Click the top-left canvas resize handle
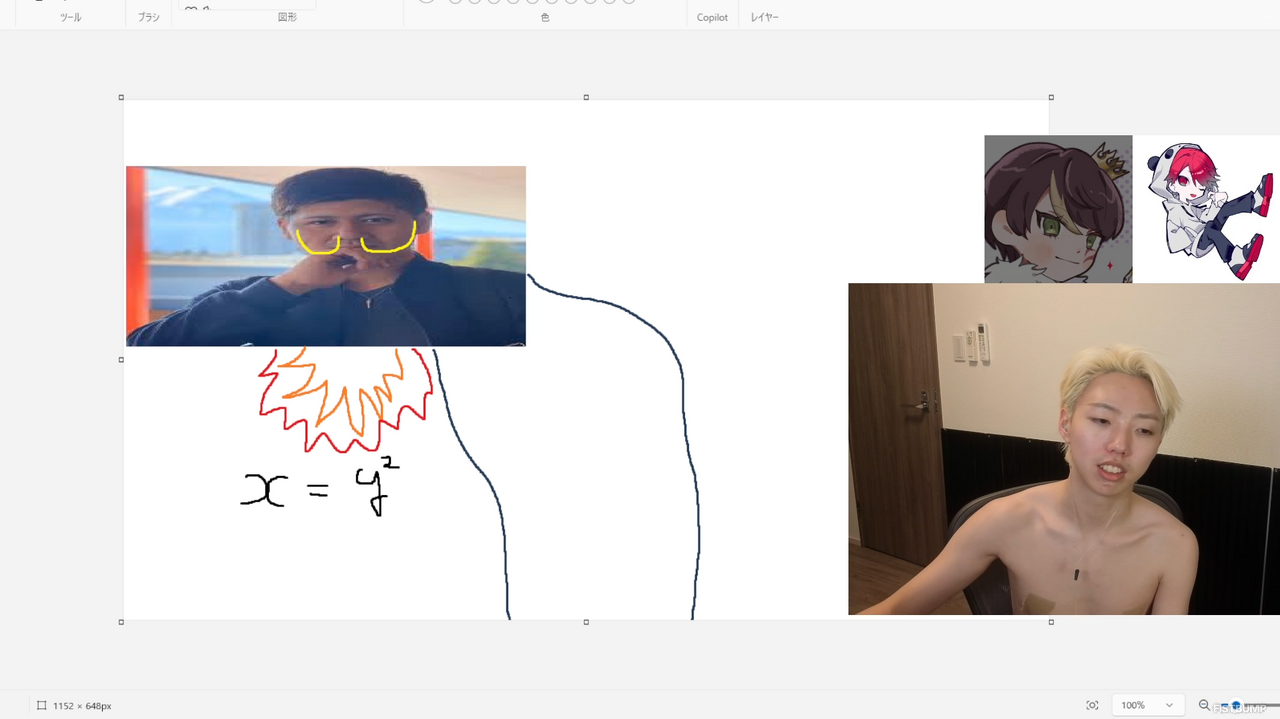Image resolution: width=1280 pixels, height=719 pixels. [121, 98]
